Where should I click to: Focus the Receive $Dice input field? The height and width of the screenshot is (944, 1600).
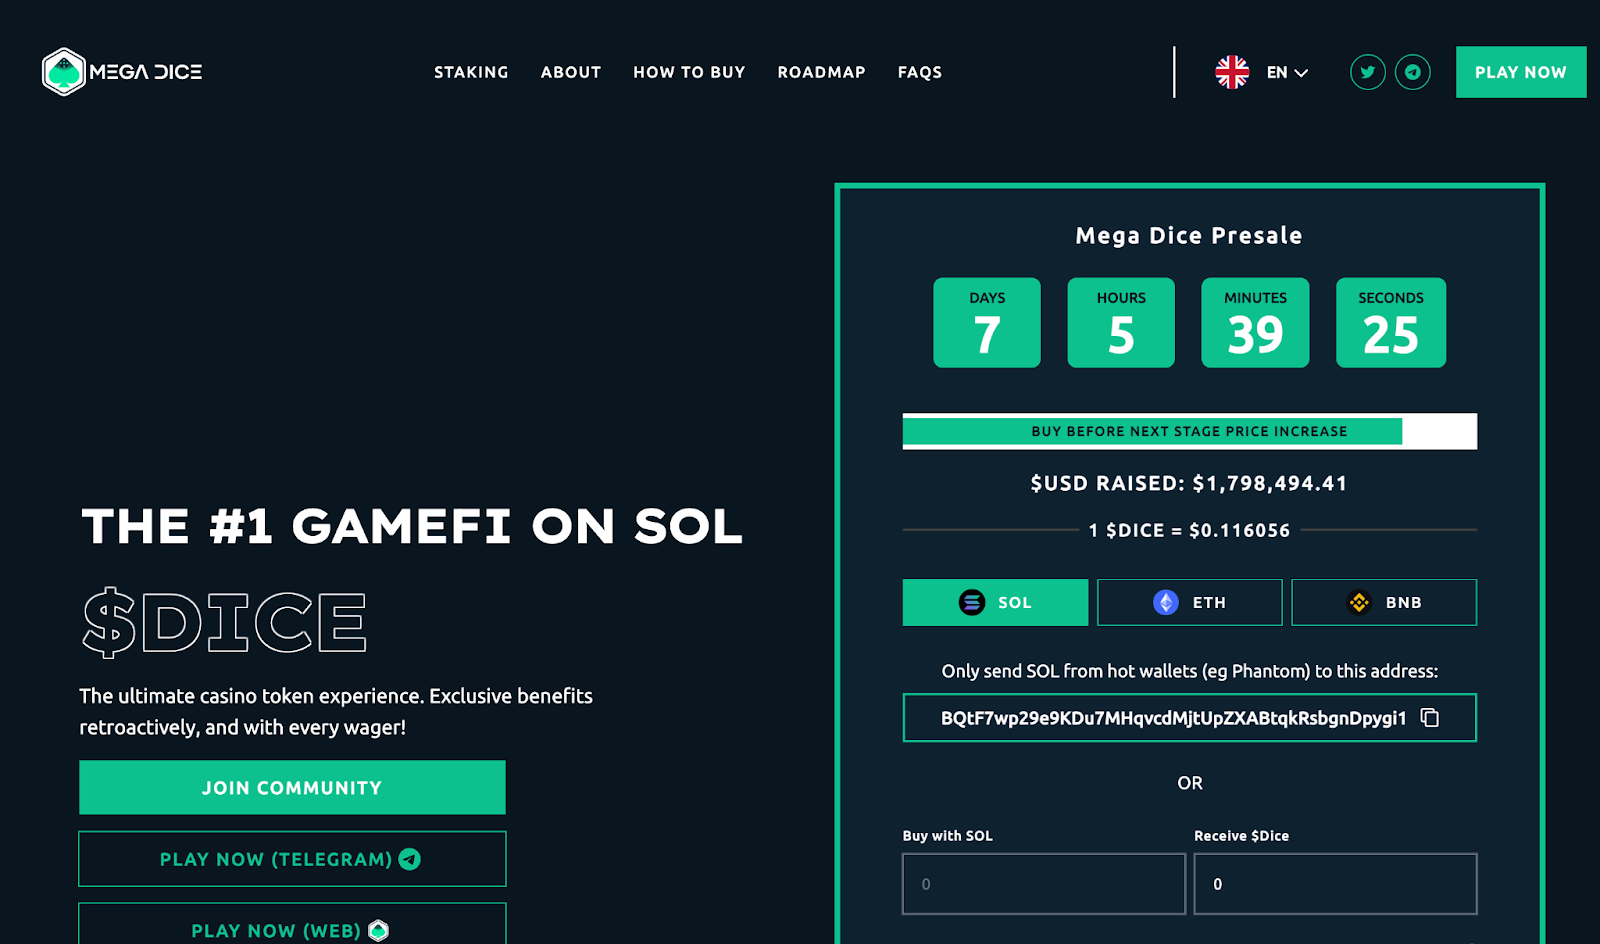tap(1336, 884)
